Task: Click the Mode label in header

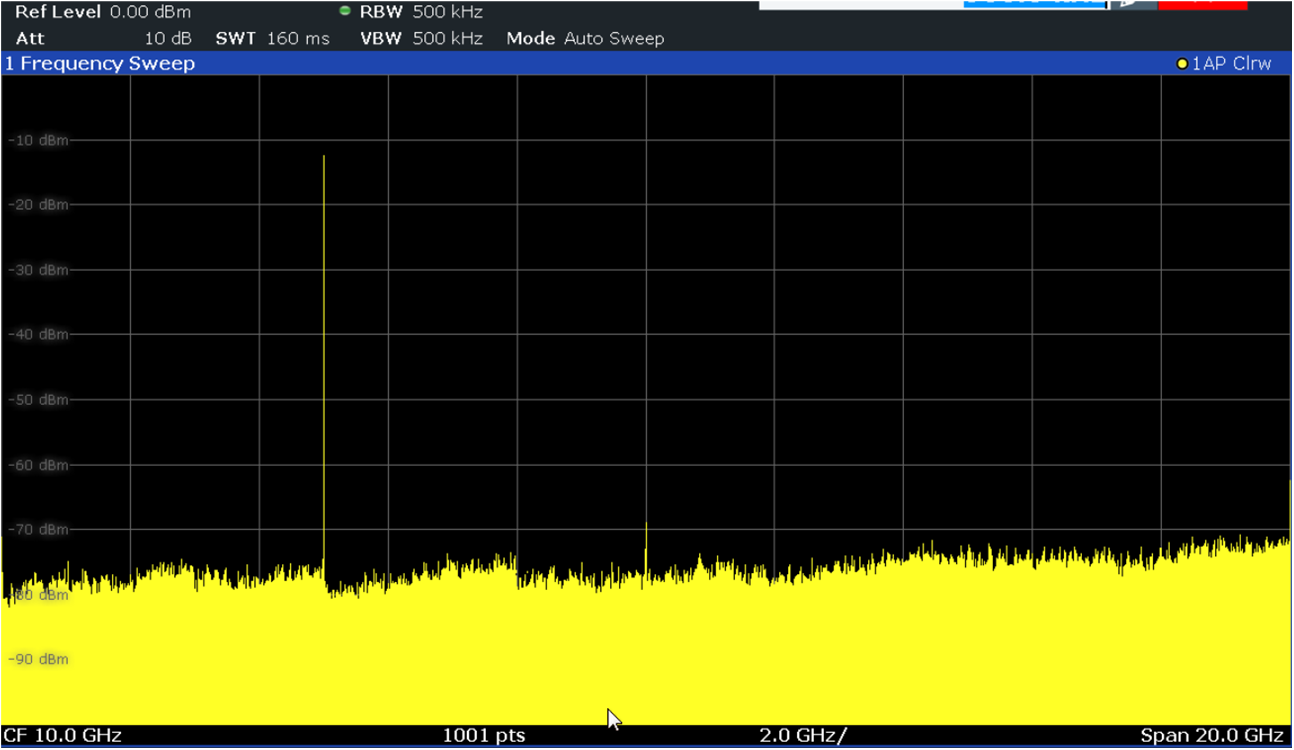Action: coord(530,38)
